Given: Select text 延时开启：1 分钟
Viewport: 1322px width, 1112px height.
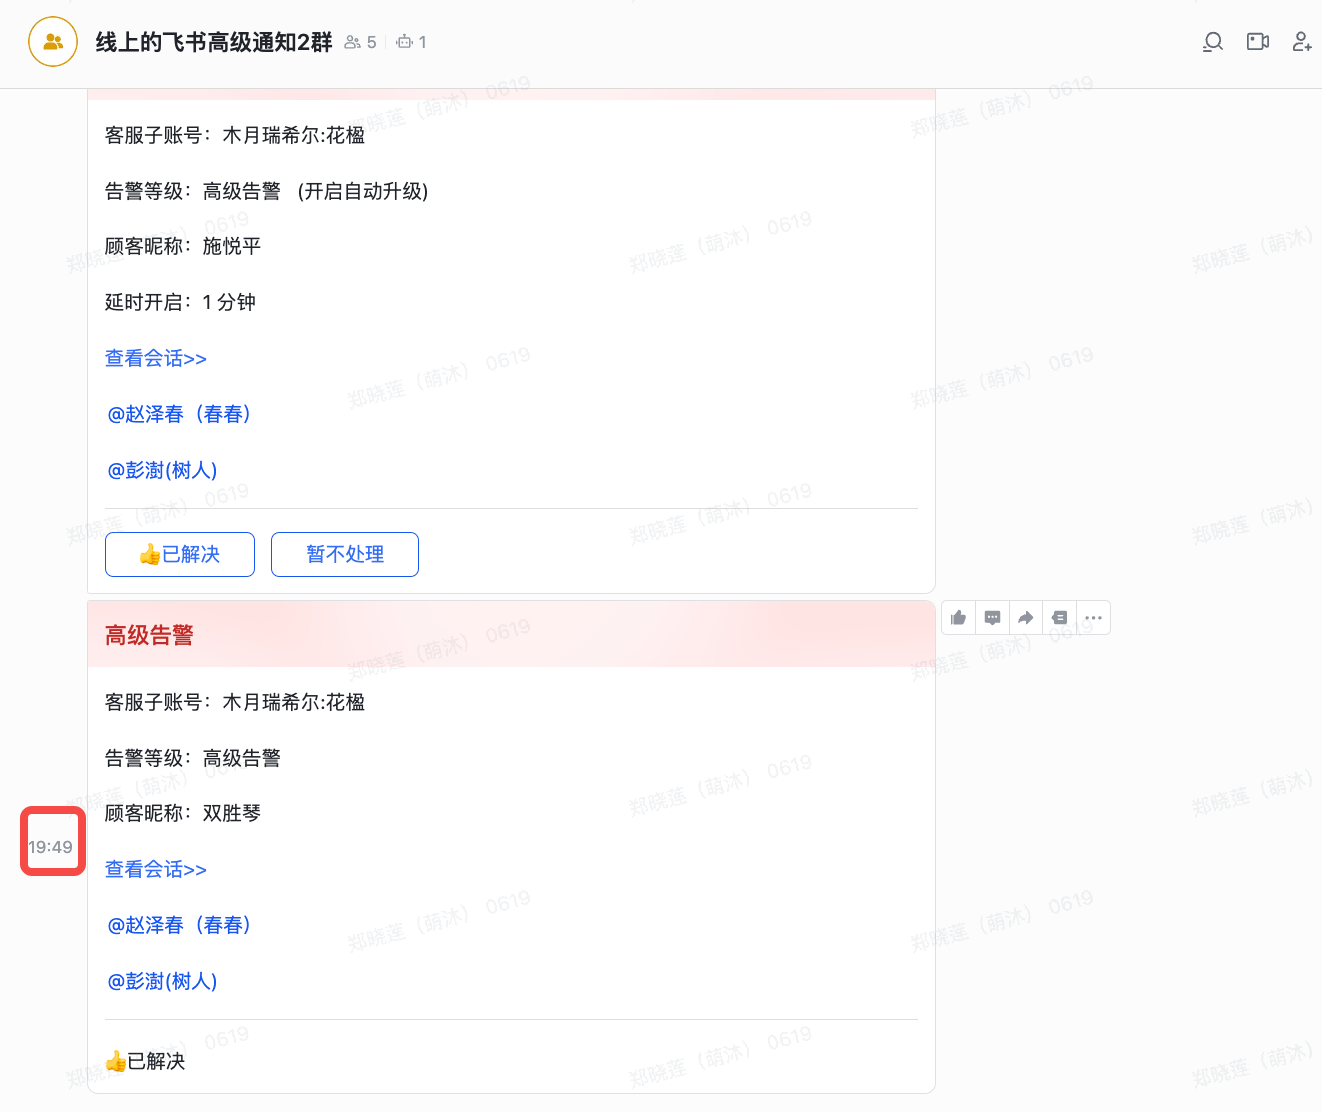Looking at the screenshot, I should tap(180, 302).
